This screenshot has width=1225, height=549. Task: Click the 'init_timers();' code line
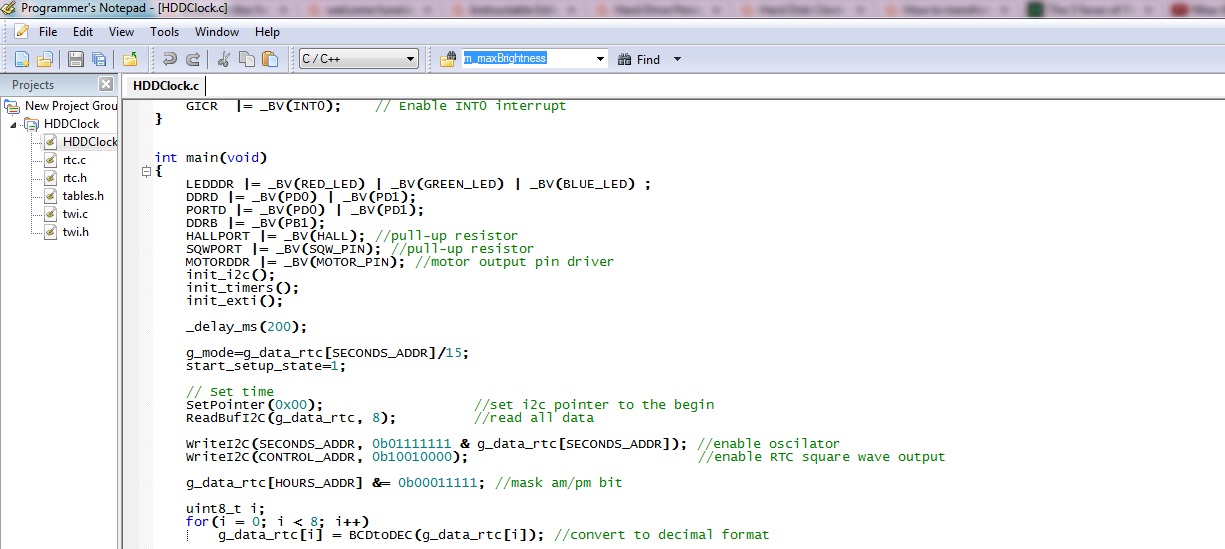tap(242, 287)
